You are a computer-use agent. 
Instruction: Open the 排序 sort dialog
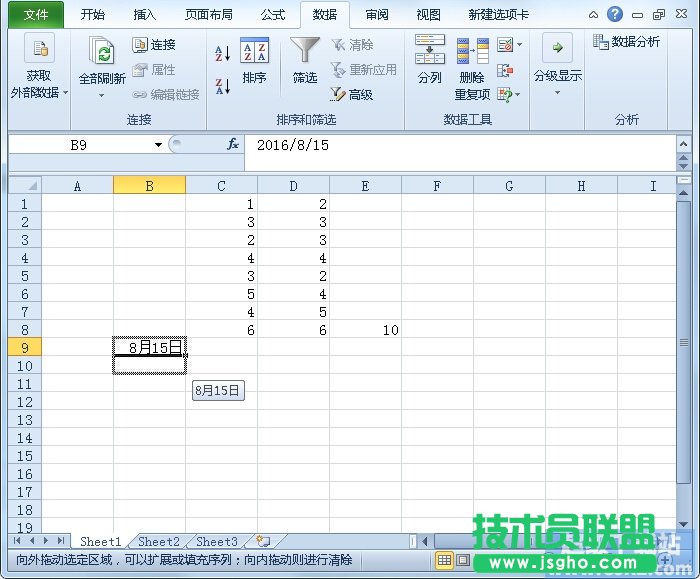[254, 61]
